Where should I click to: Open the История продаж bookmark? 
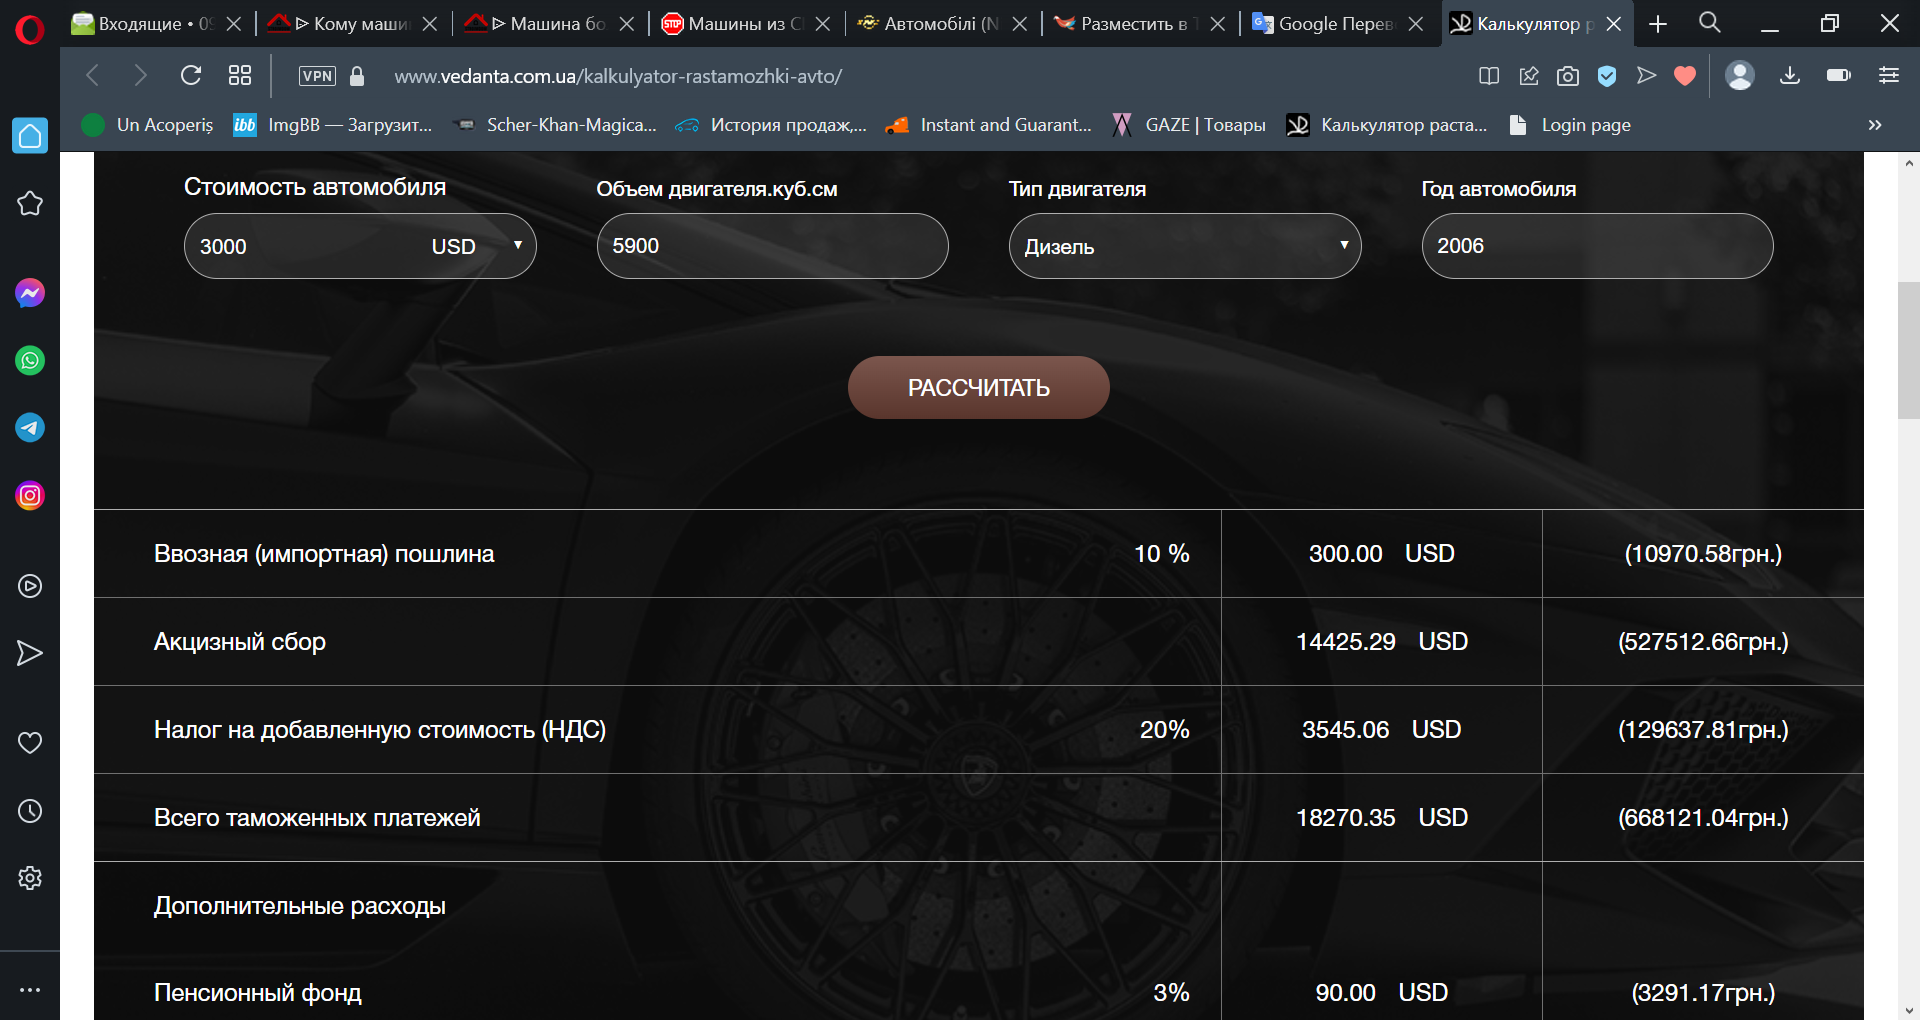[x=771, y=125]
